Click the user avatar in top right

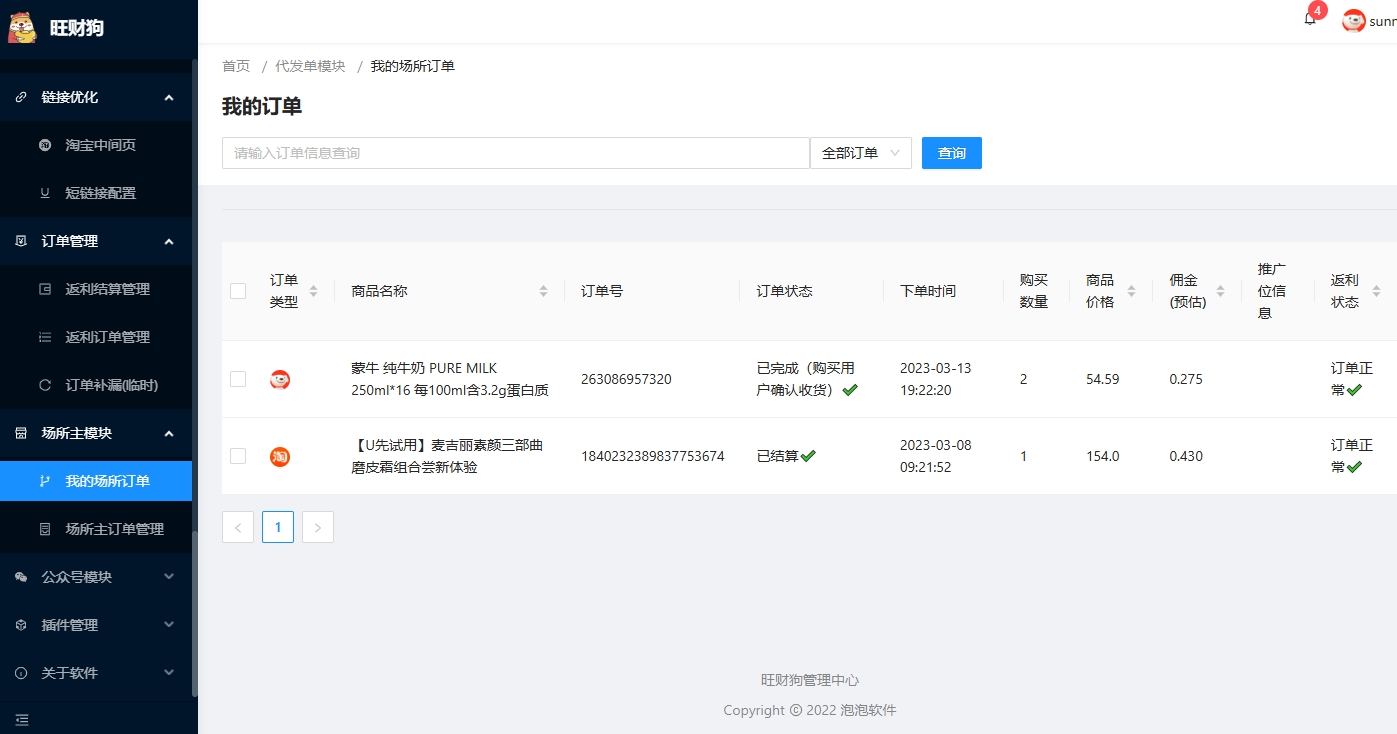(x=1354, y=21)
